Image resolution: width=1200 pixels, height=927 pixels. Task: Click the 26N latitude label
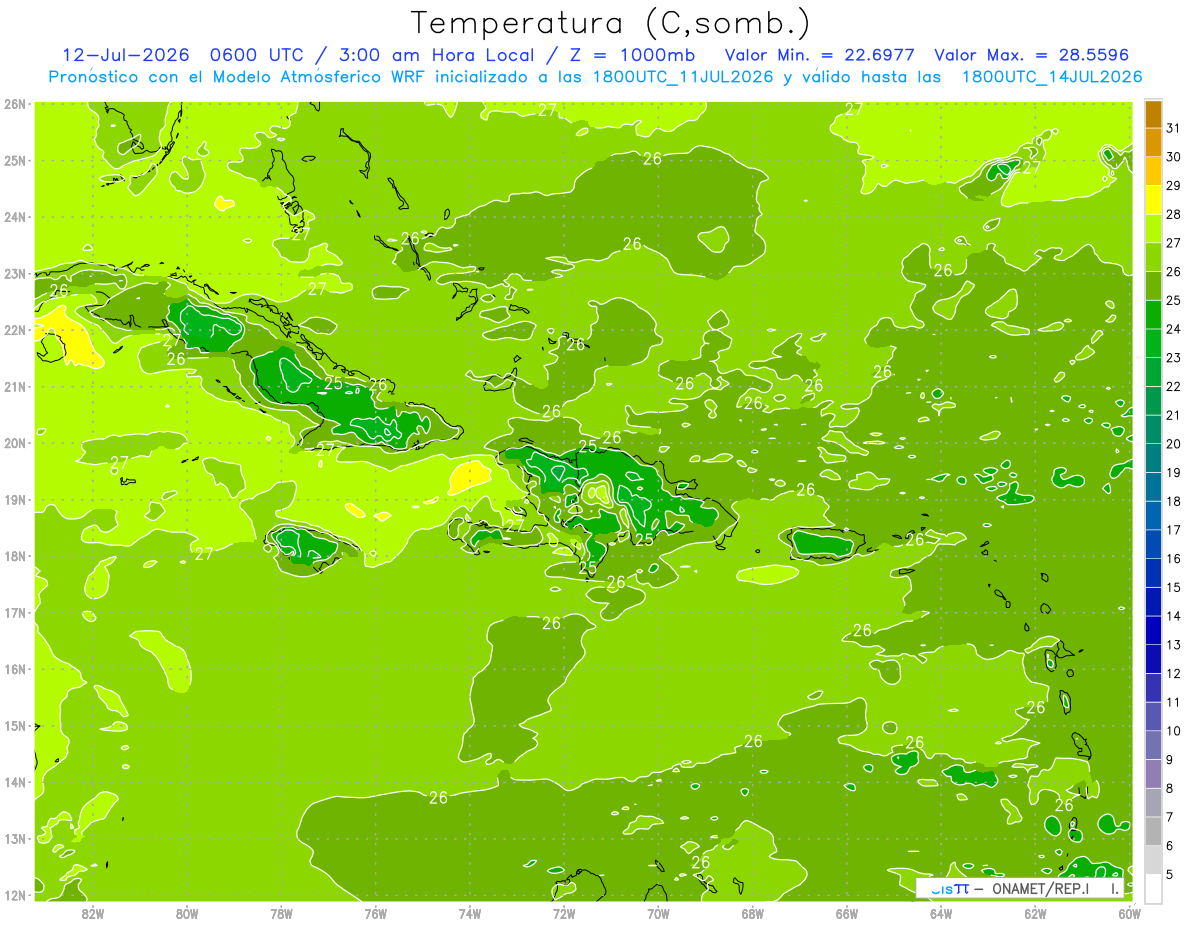[14, 104]
